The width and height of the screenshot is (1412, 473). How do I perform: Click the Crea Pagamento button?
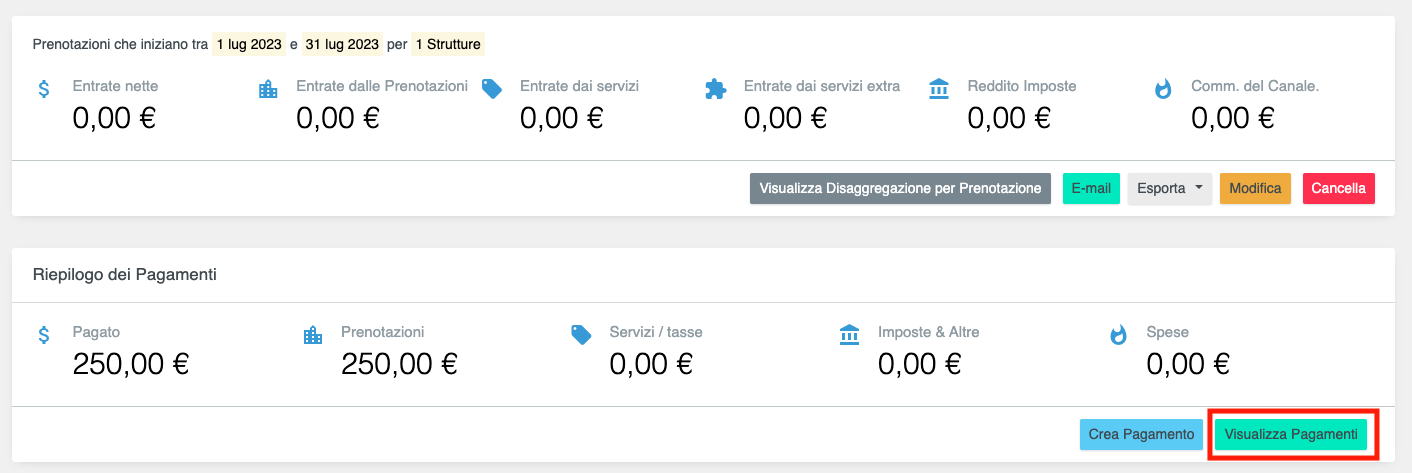[x=1141, y=434]
